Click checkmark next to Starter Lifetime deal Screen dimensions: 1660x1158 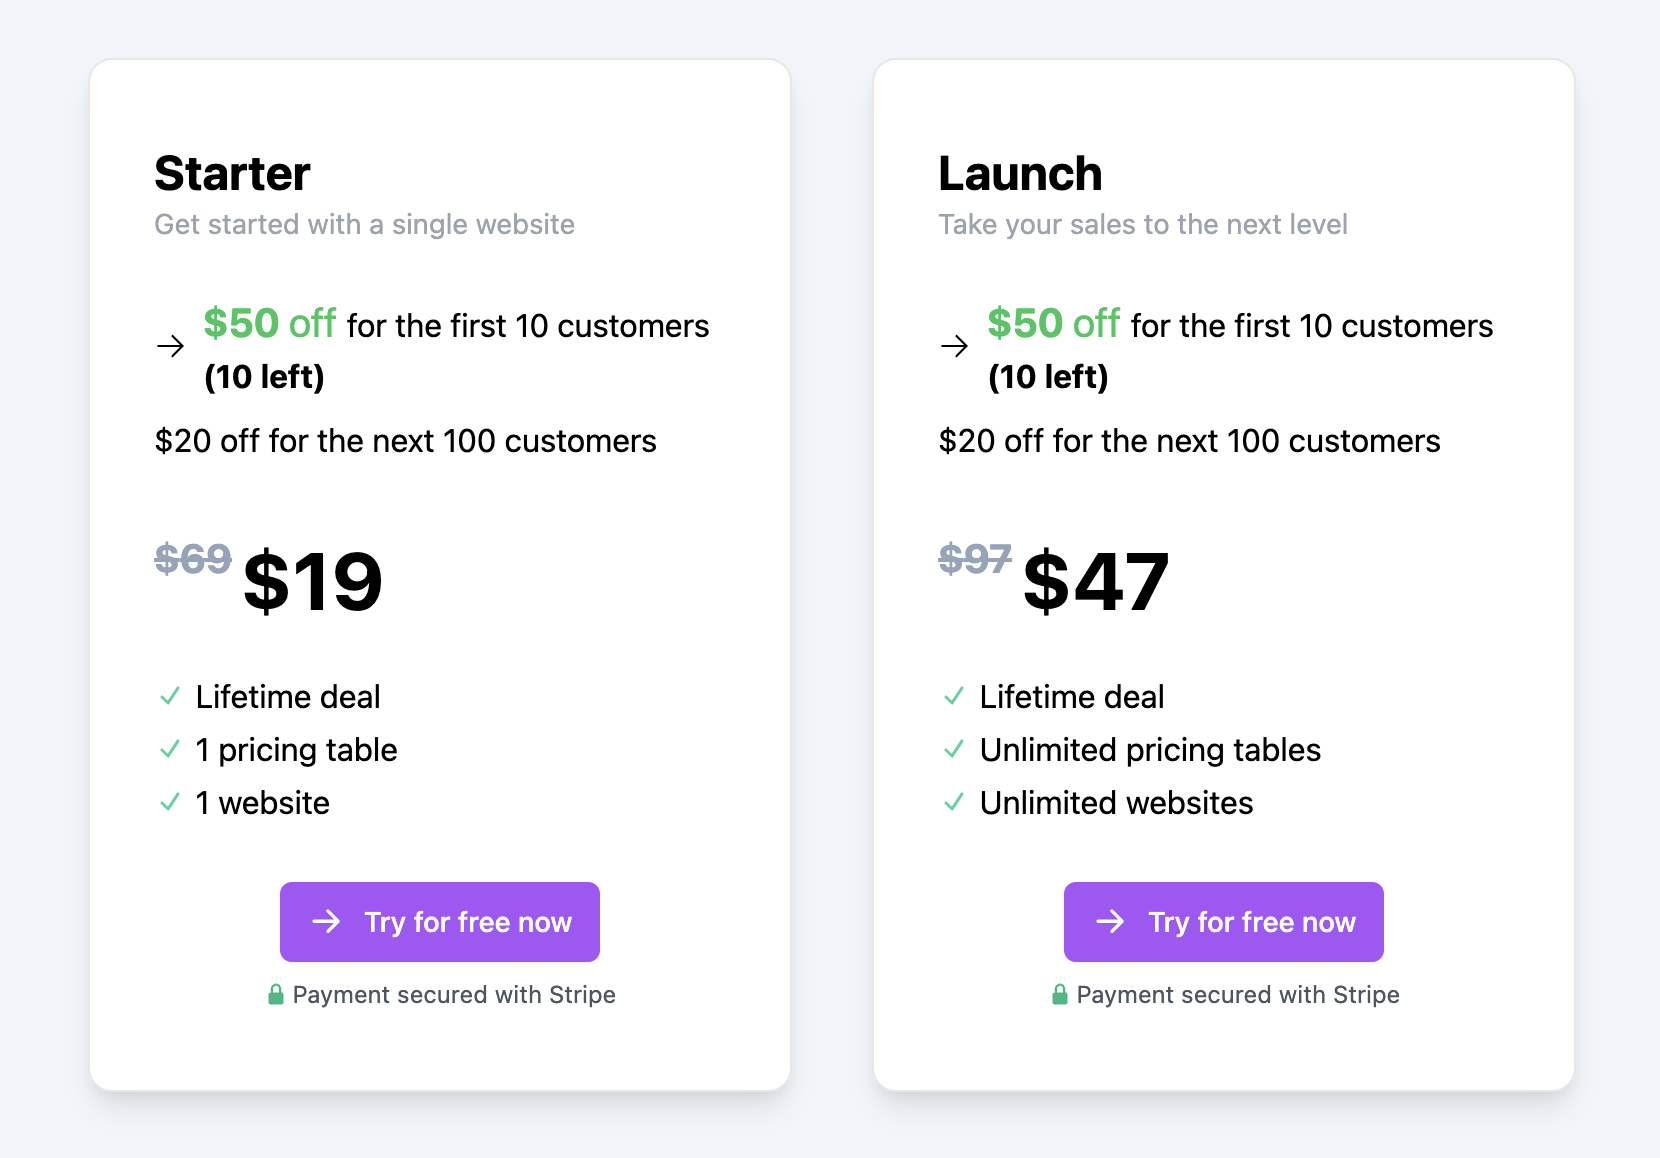pyautogui.click(x=170, y=696)
